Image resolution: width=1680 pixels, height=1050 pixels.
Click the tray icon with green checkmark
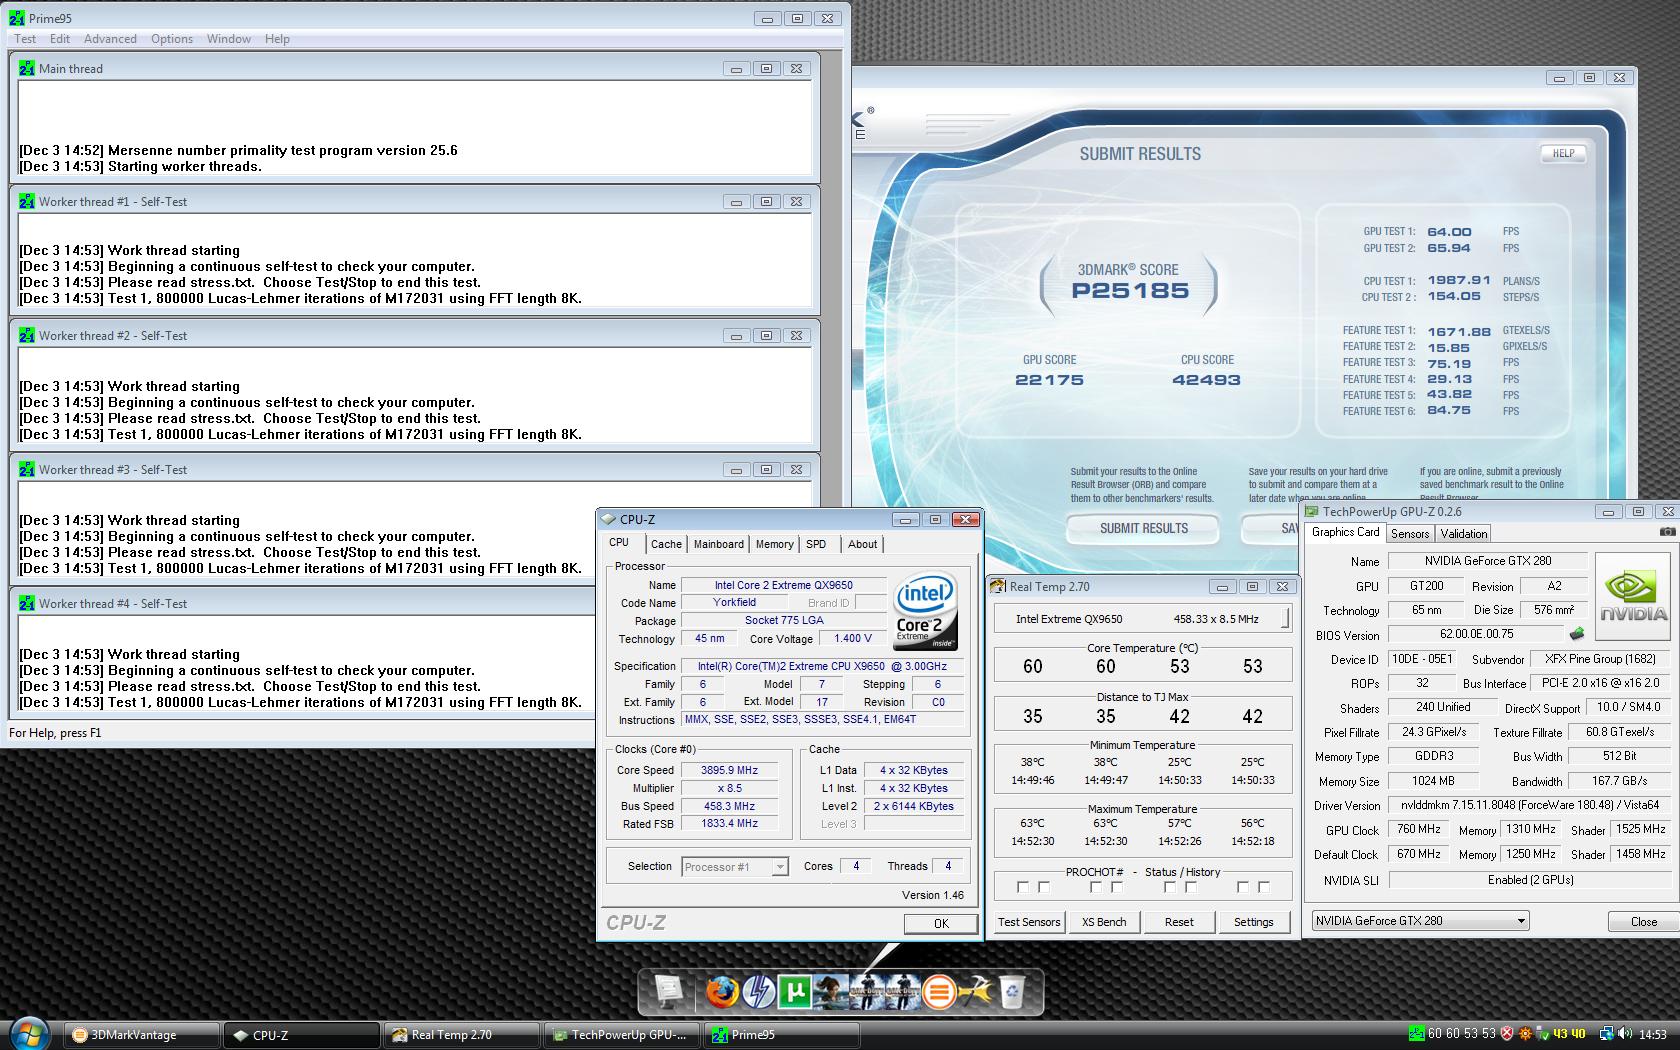pyautogui.click(x=1542, y=1034)
